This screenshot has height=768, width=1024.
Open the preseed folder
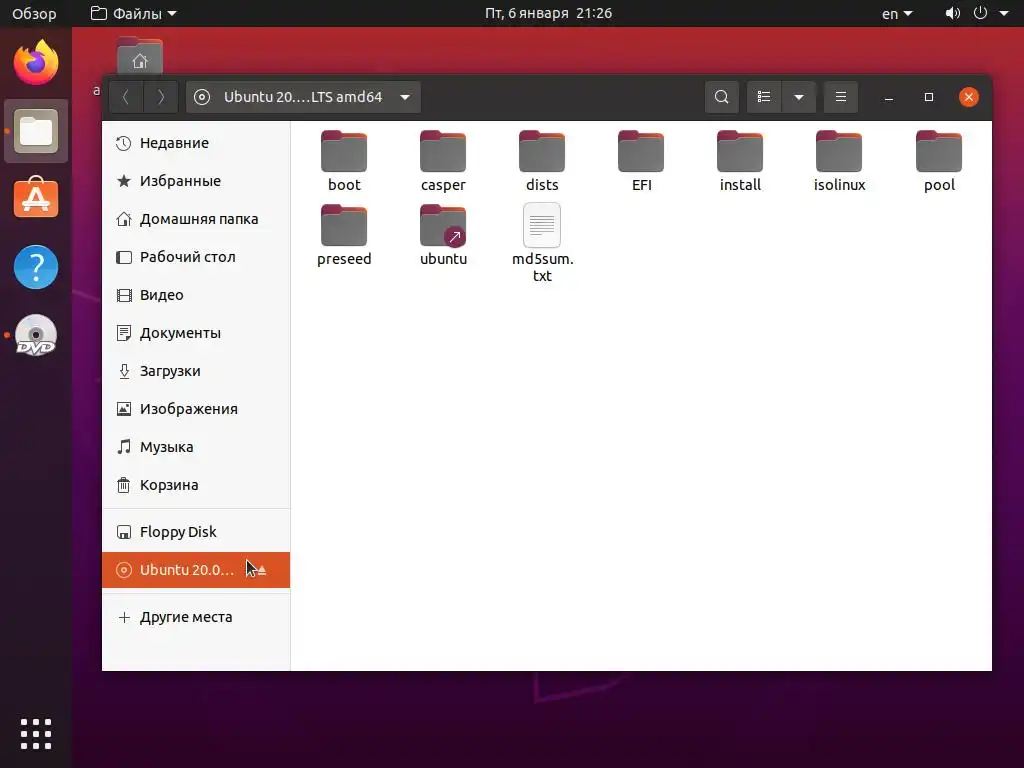coord(344,235)
